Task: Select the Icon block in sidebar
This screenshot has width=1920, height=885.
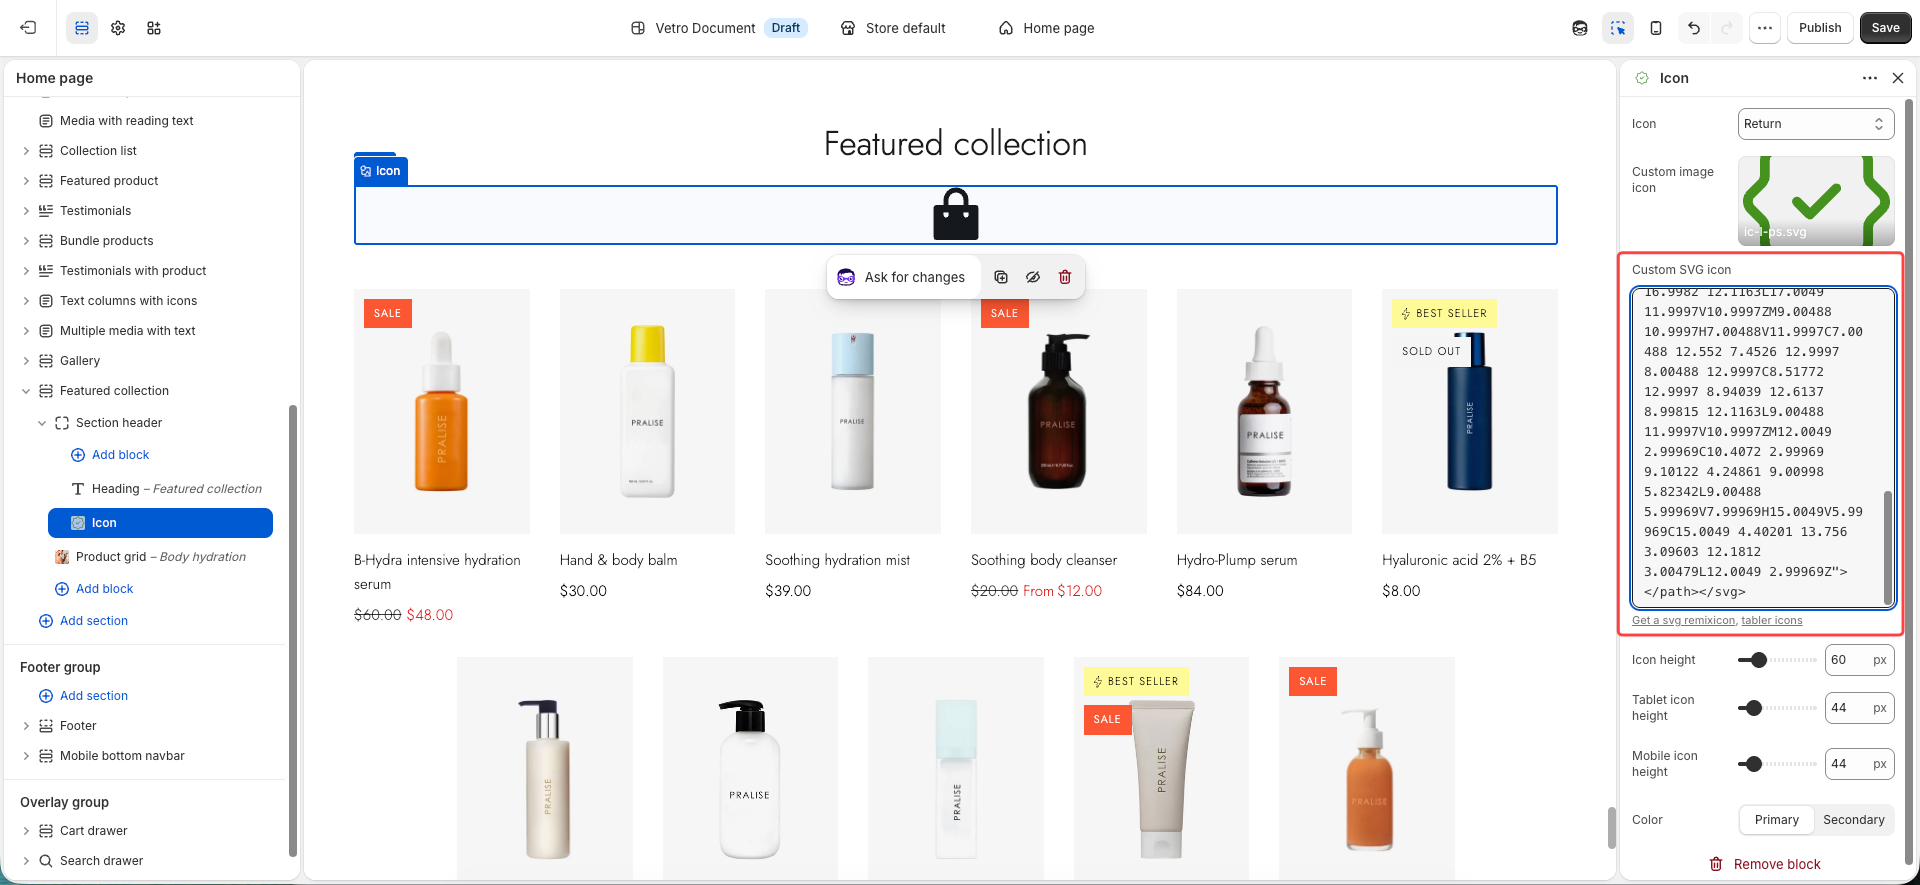Action: (x=160, y=523)
